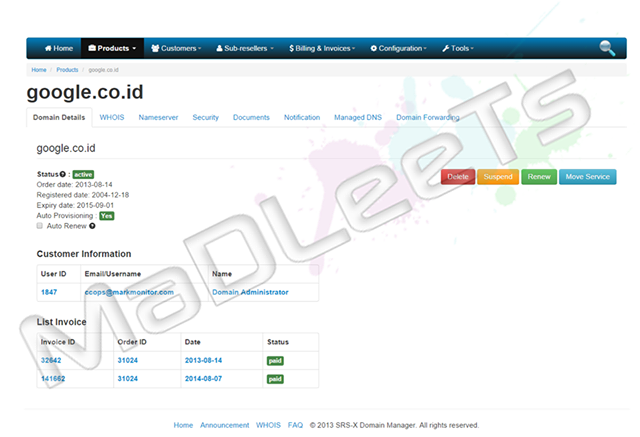
Task: Click the date 2013-08-14 link
Action: click(203, 360)
